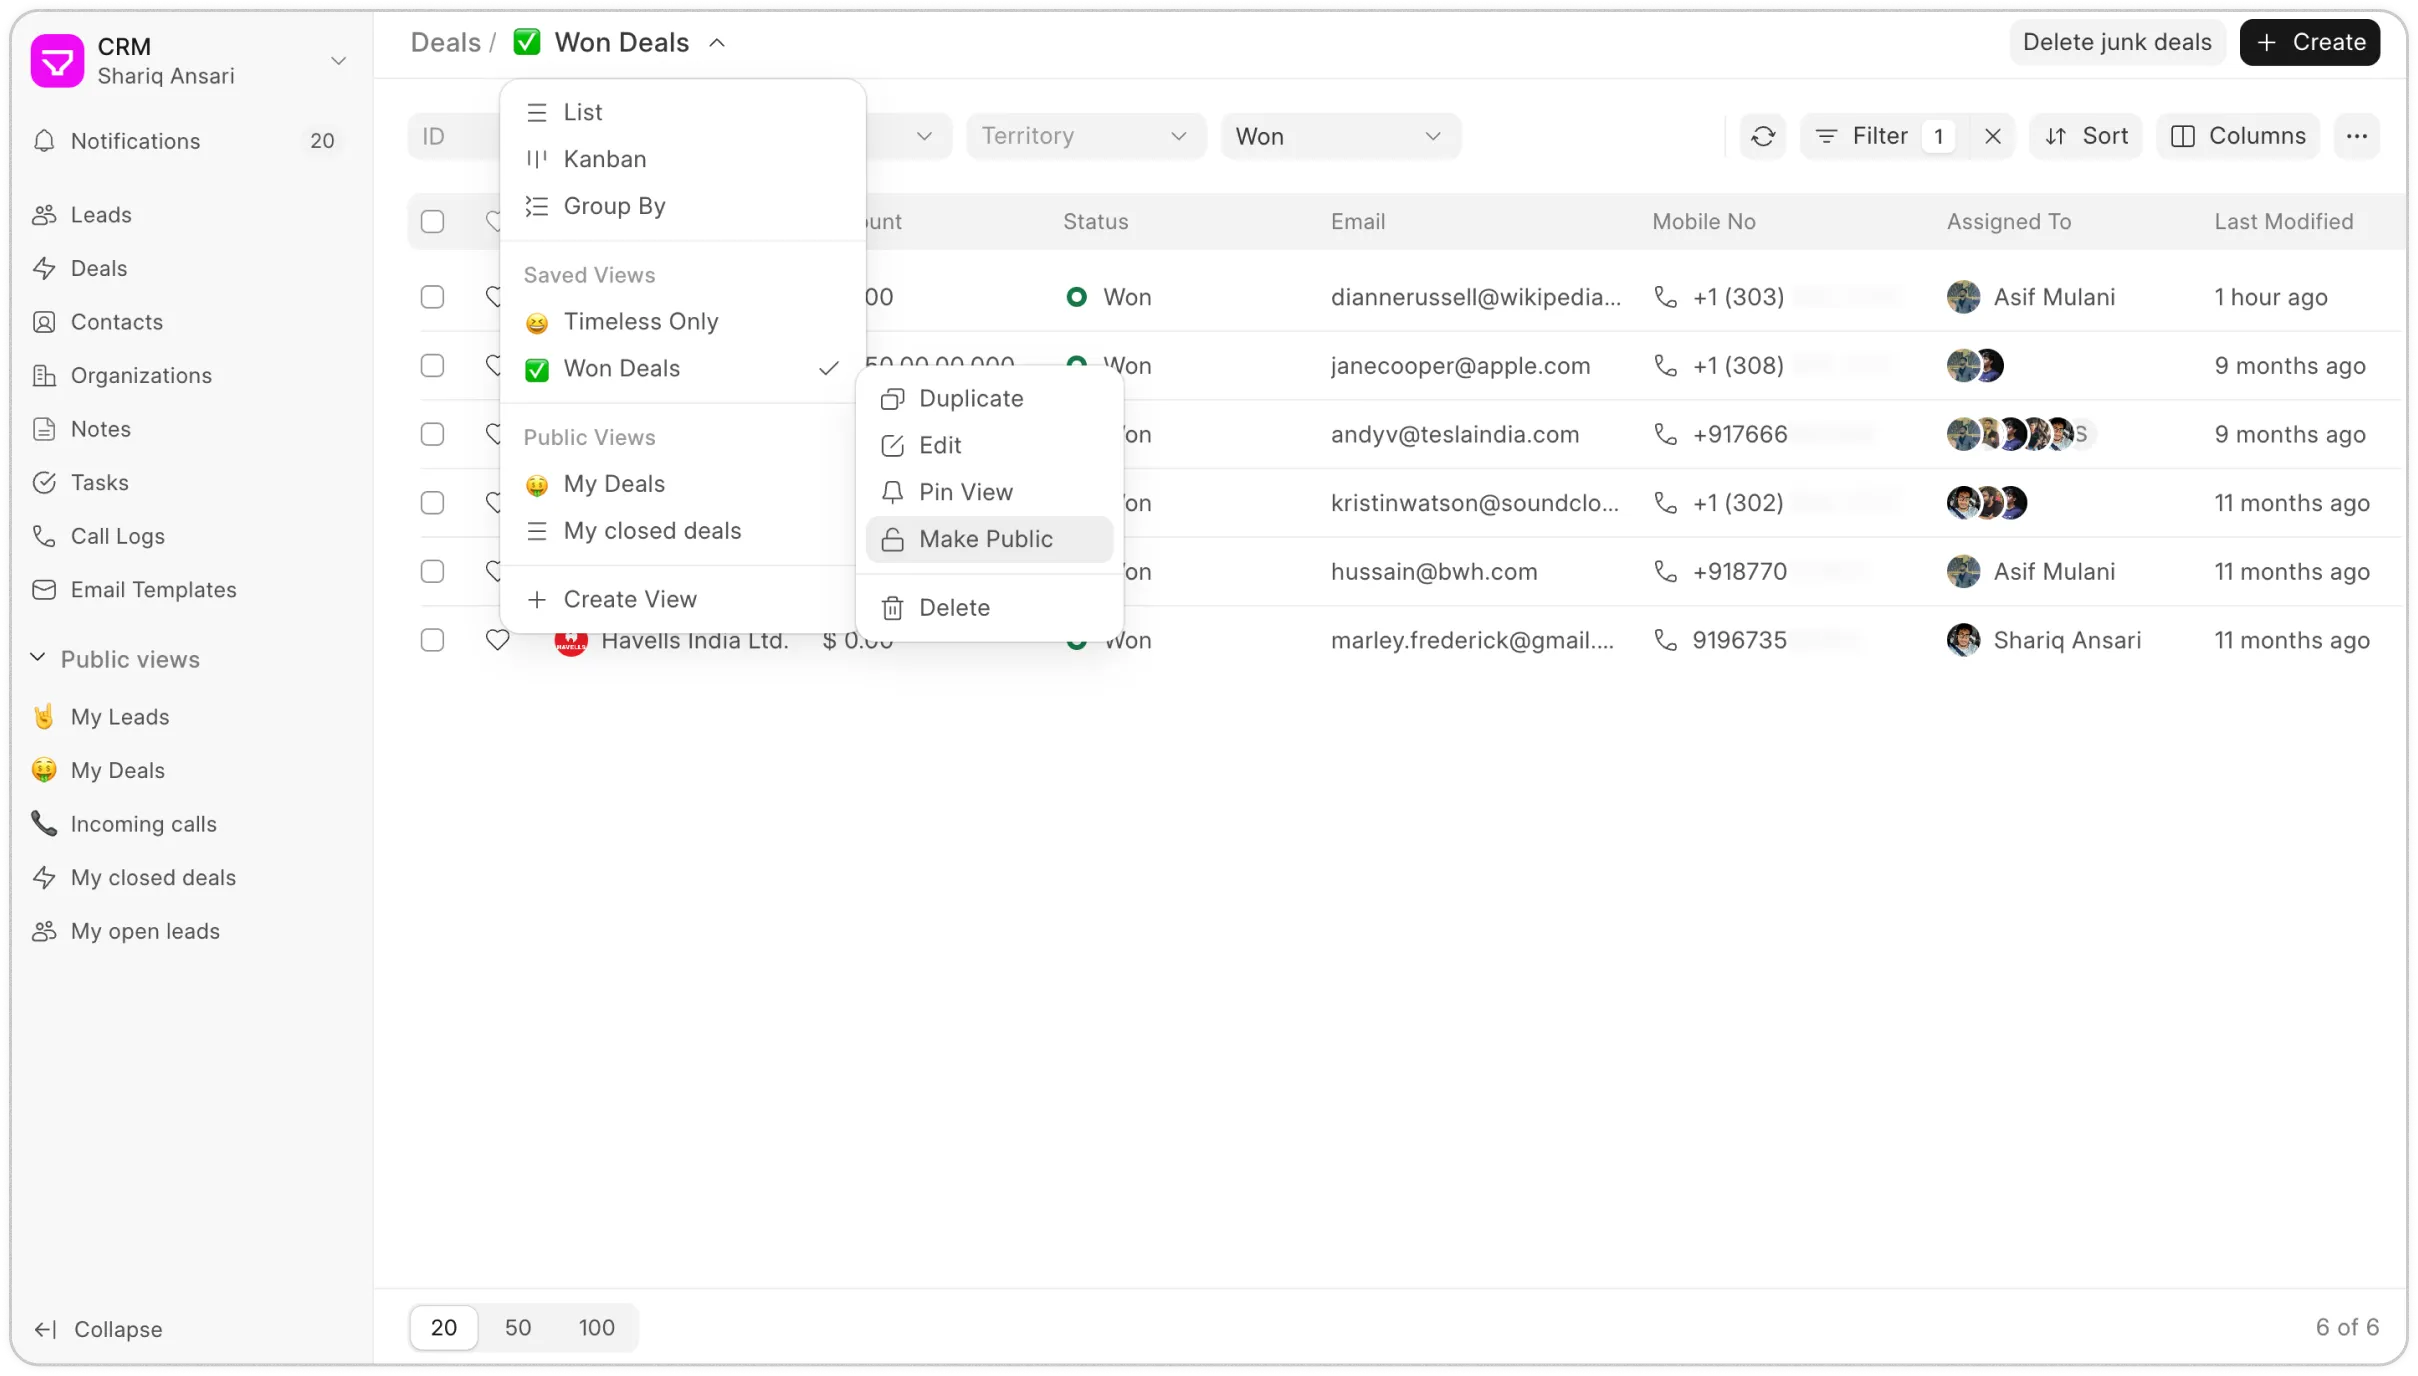This screenshot has height=1376, width=2418.
Task: Set page size to 50
Action: tap(517, 1327)
